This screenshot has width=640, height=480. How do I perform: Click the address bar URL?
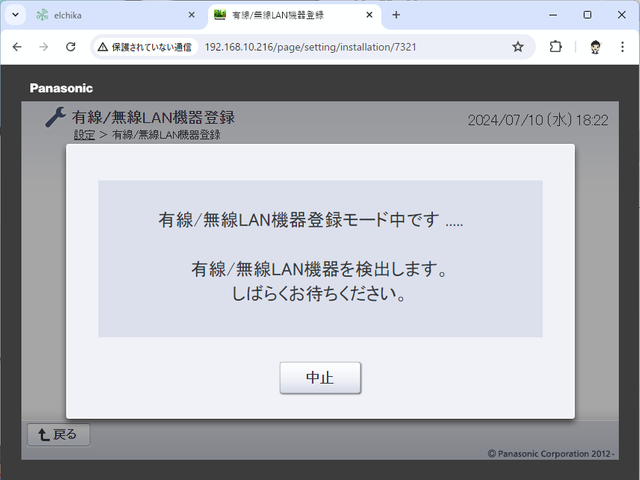tap(310, 47)
